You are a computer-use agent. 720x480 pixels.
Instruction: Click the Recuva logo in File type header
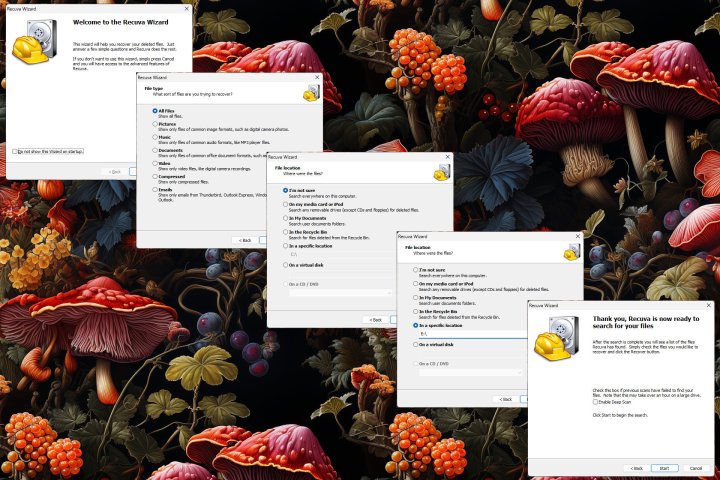click(x=311, y=93)
